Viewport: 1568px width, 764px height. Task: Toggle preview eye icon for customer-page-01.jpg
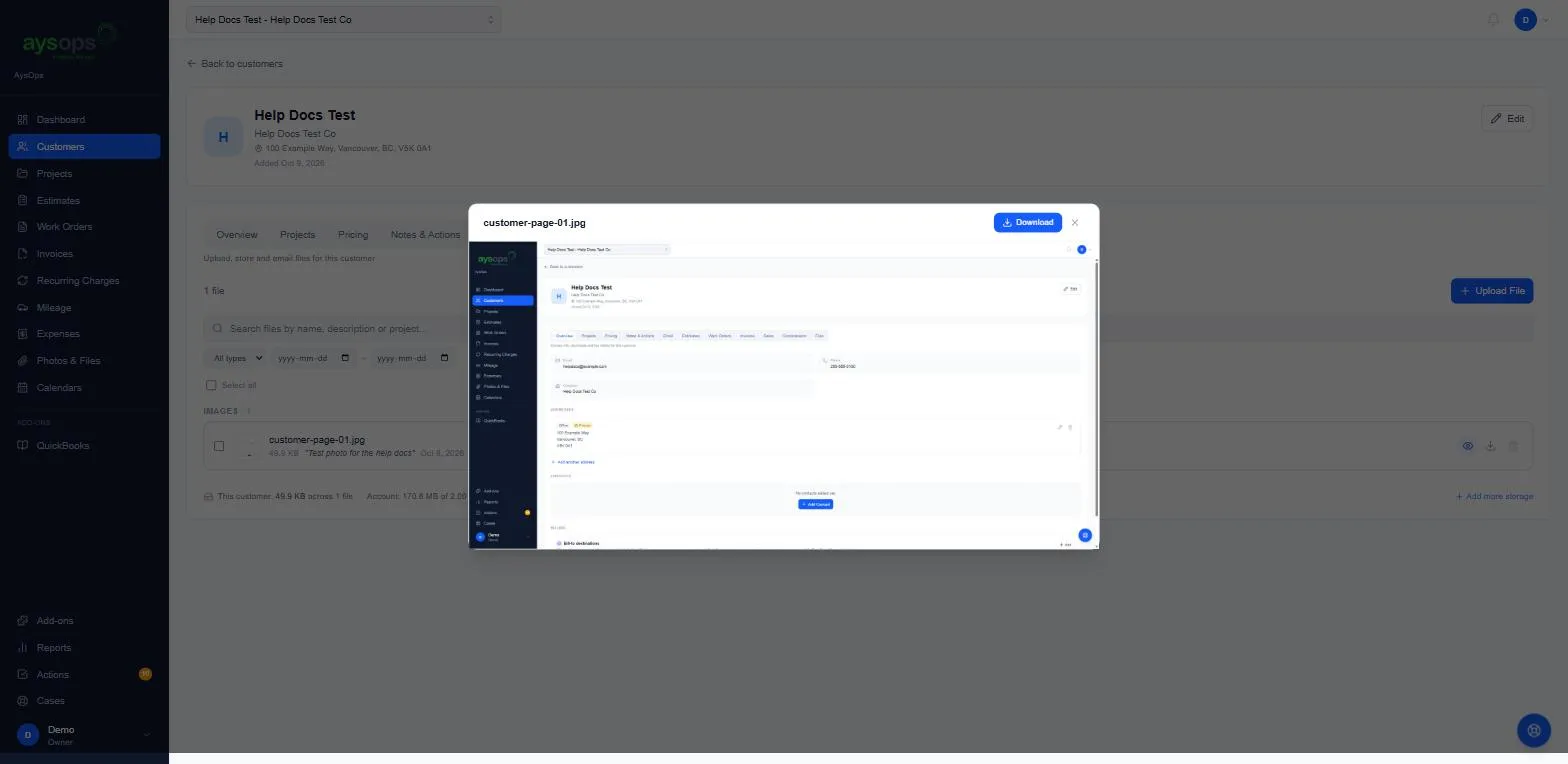tap(1468, 446)
